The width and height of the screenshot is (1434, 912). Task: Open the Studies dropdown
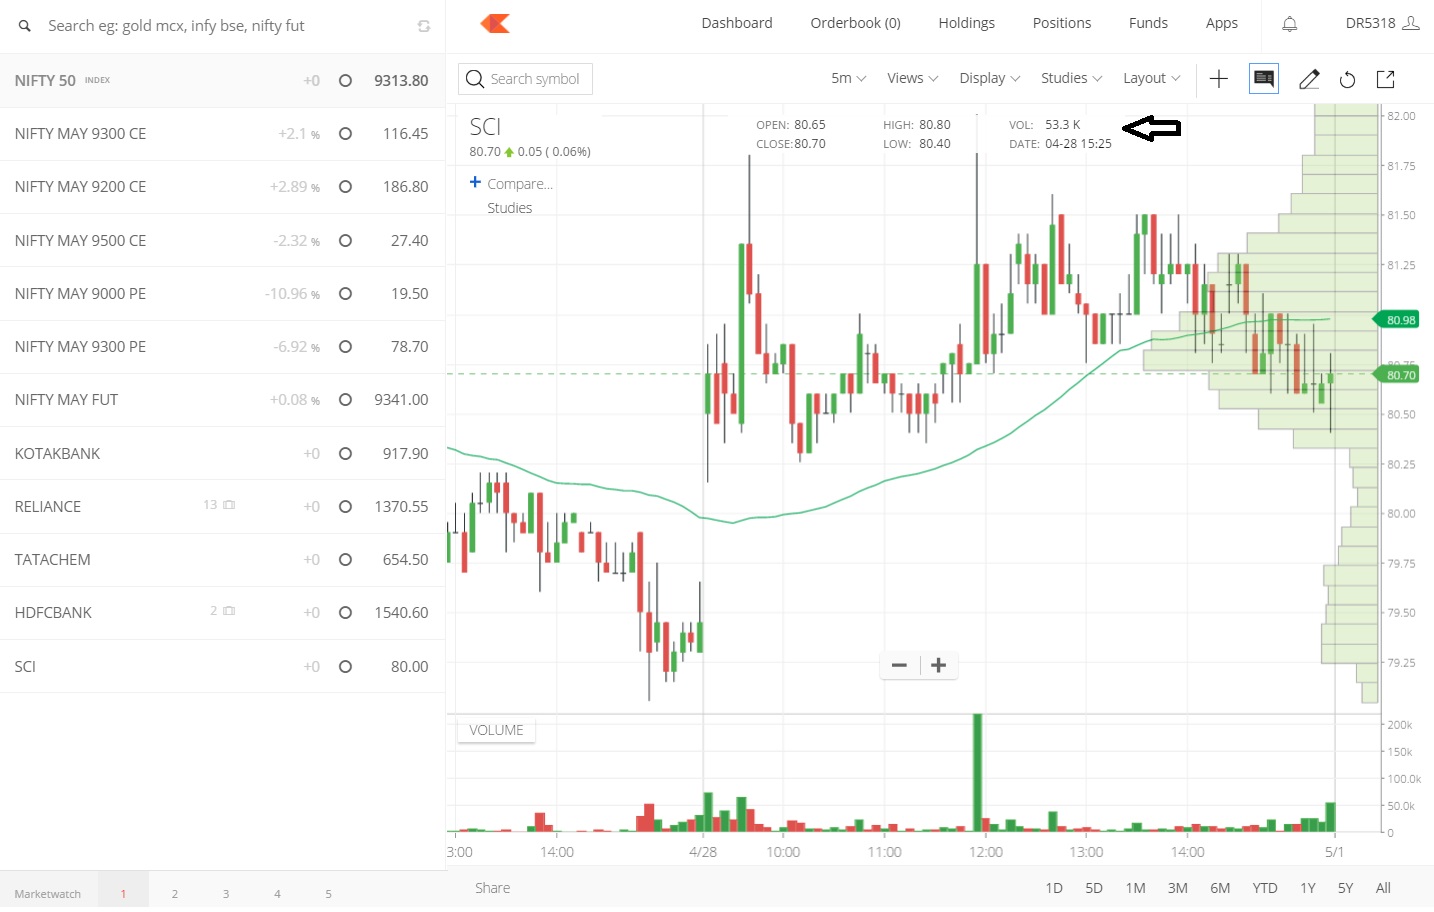pos(1071,78)
